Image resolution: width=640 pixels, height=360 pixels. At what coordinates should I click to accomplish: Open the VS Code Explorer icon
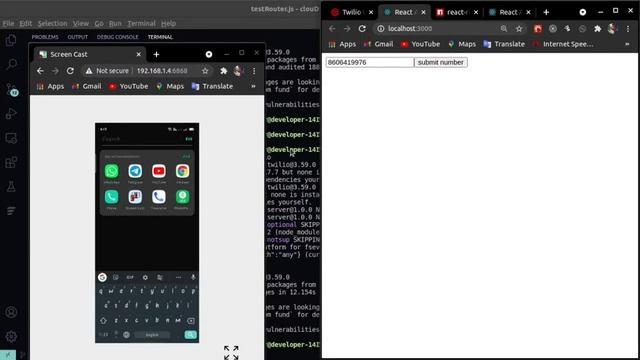pyautogui.click(x=11, y=40)
